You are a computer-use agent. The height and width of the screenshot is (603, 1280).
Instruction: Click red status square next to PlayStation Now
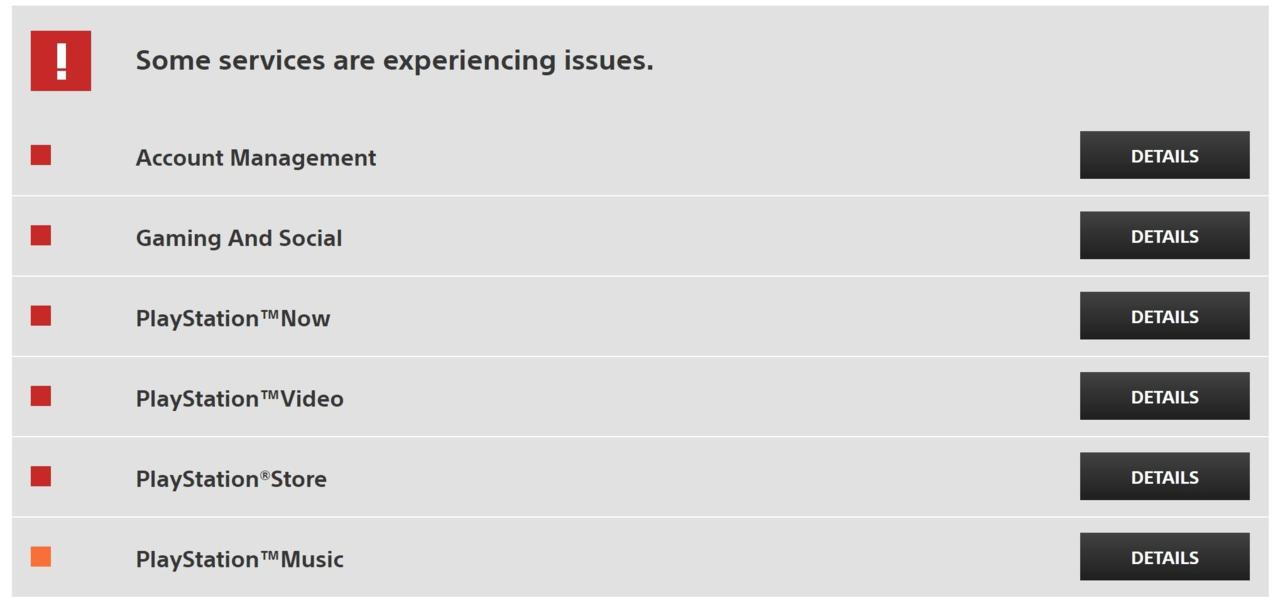pos(41,316)
